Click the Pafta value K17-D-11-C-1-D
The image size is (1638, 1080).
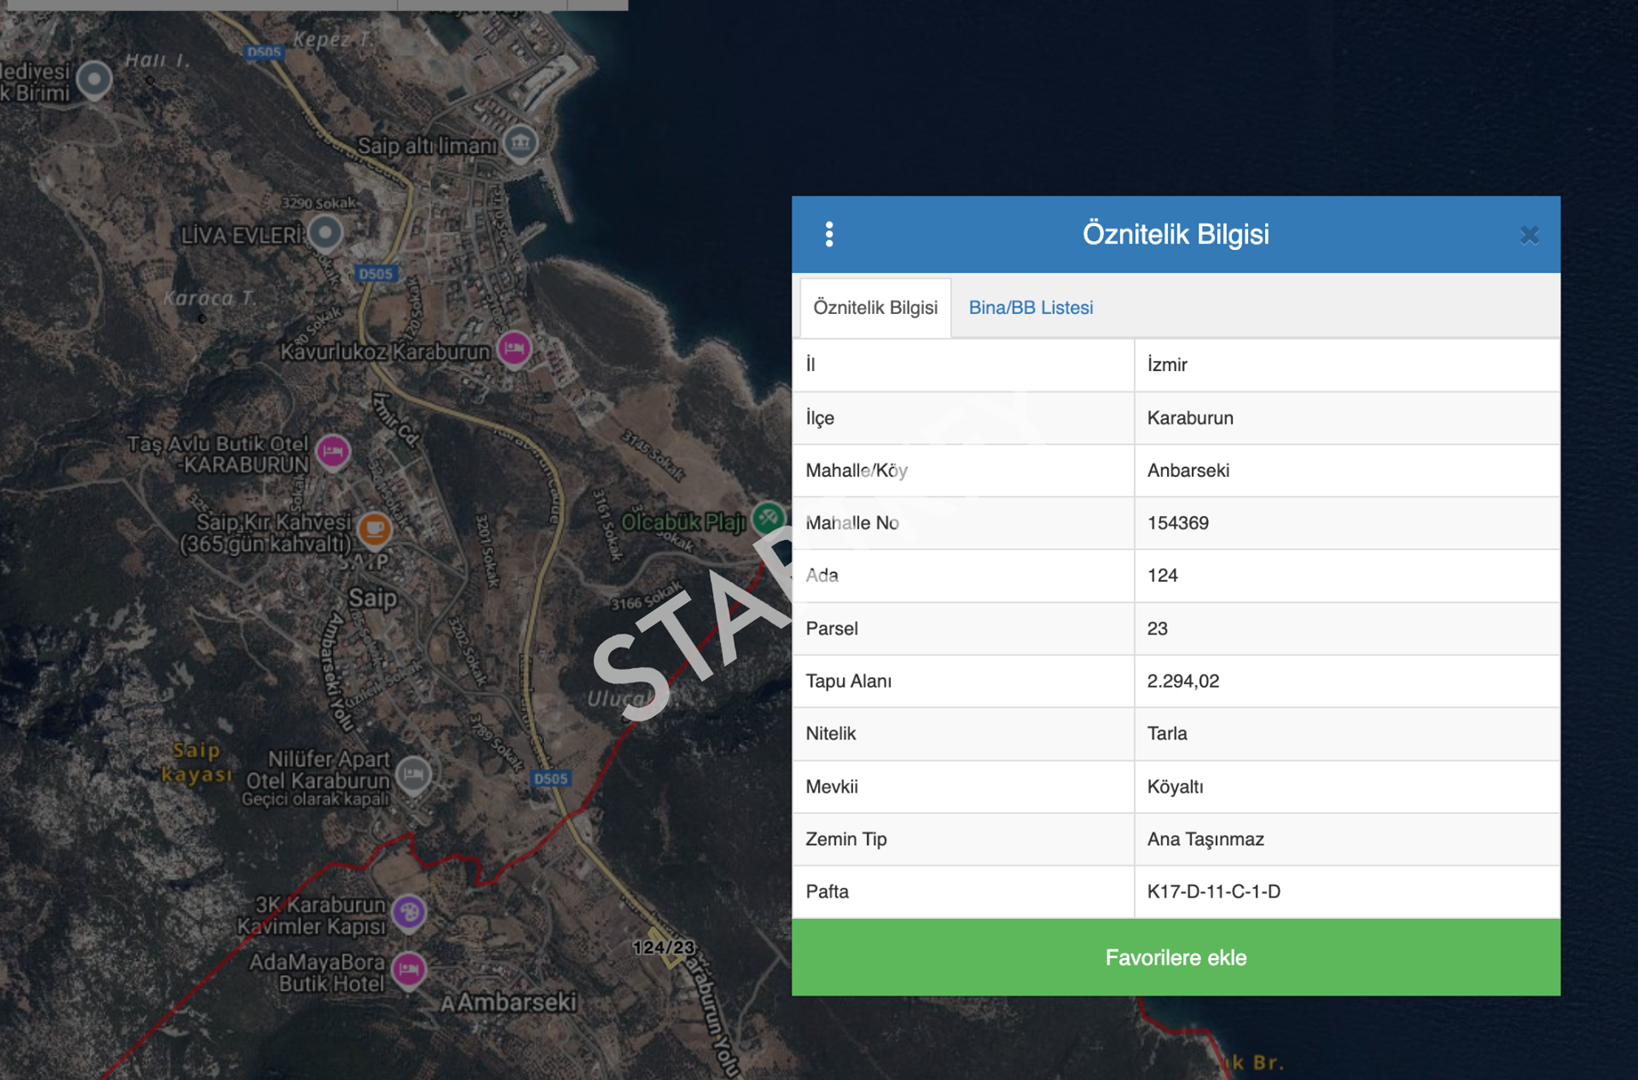click(1213, 891)
